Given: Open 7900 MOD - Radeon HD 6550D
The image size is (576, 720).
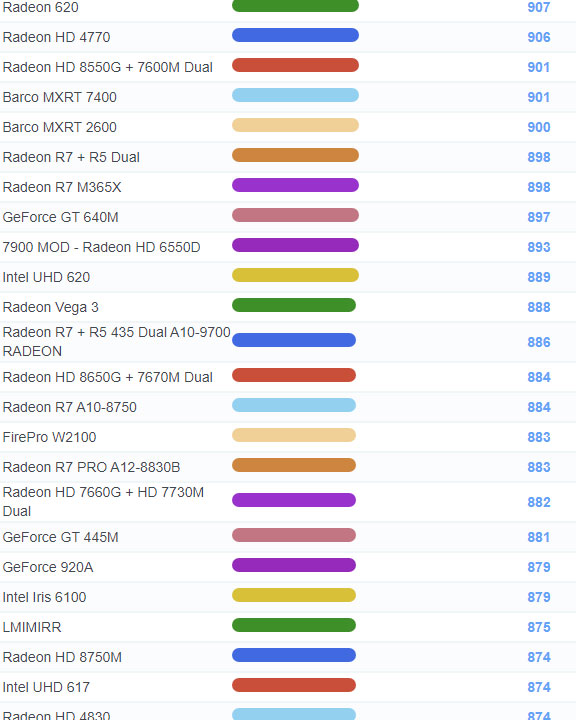Looking at the screenshot, I should pyautogui.click(x=101, y=247).
